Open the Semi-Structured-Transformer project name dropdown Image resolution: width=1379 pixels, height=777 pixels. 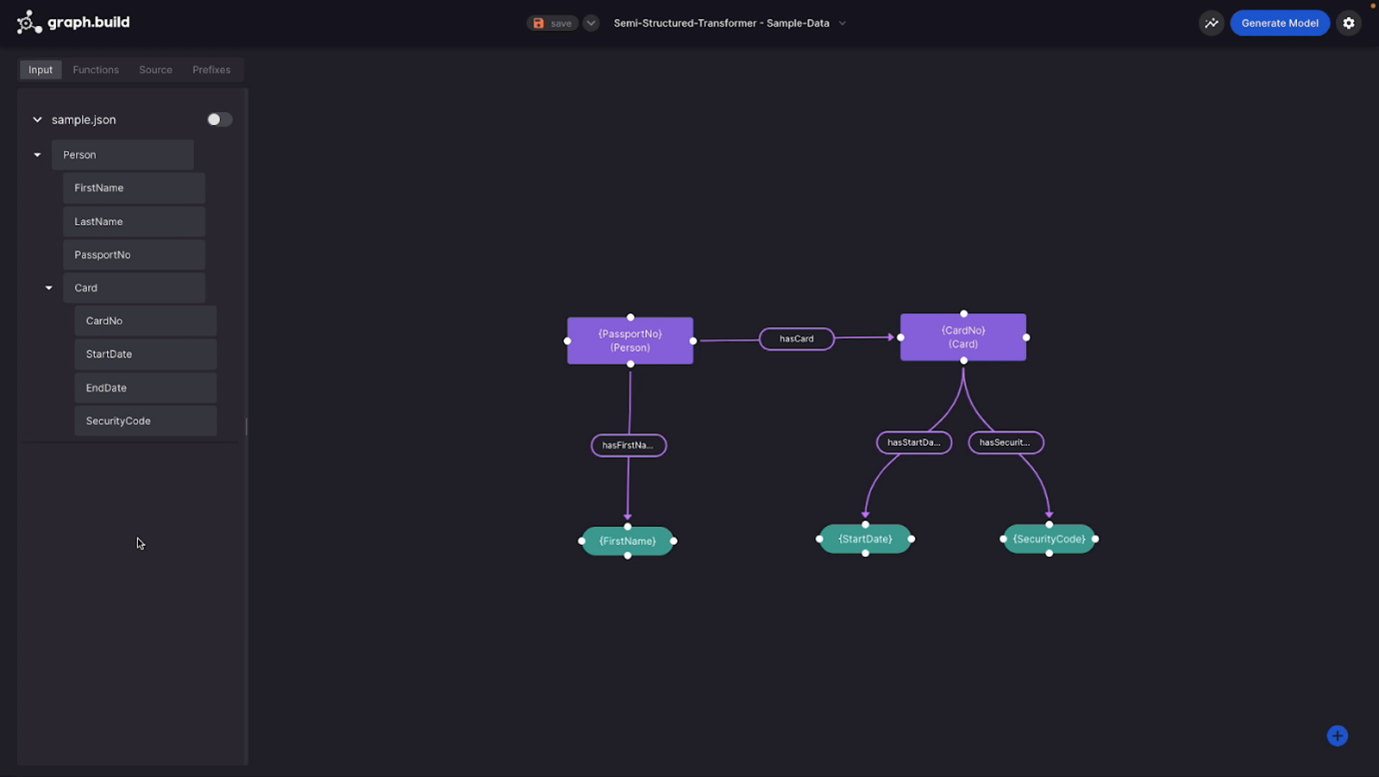tap(841, 22)
